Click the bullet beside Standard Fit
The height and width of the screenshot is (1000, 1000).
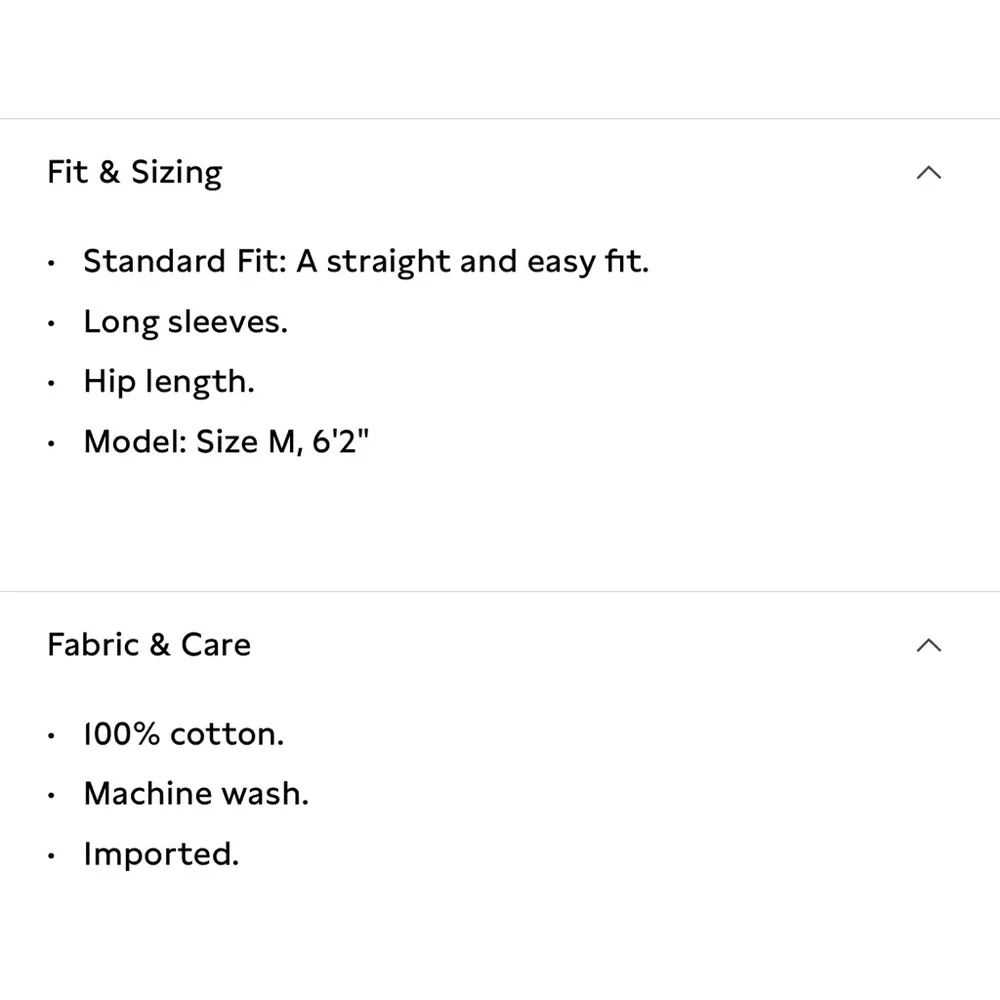click(x=51, y=263)
